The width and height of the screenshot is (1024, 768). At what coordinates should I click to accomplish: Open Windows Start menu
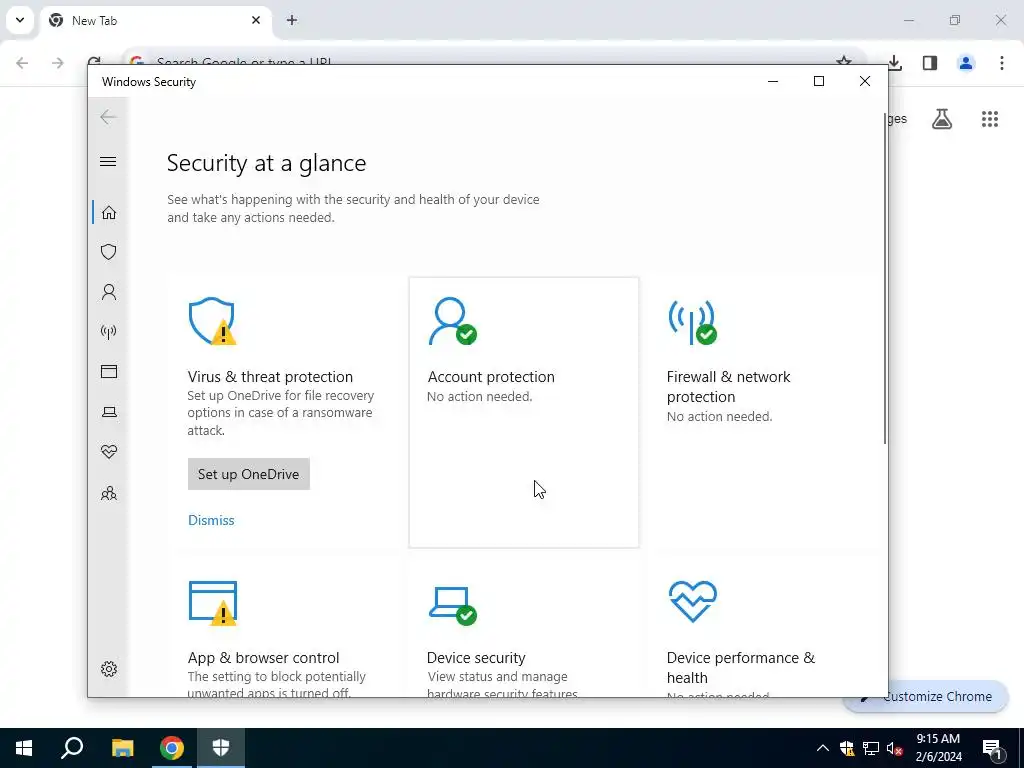coord(24,748)
